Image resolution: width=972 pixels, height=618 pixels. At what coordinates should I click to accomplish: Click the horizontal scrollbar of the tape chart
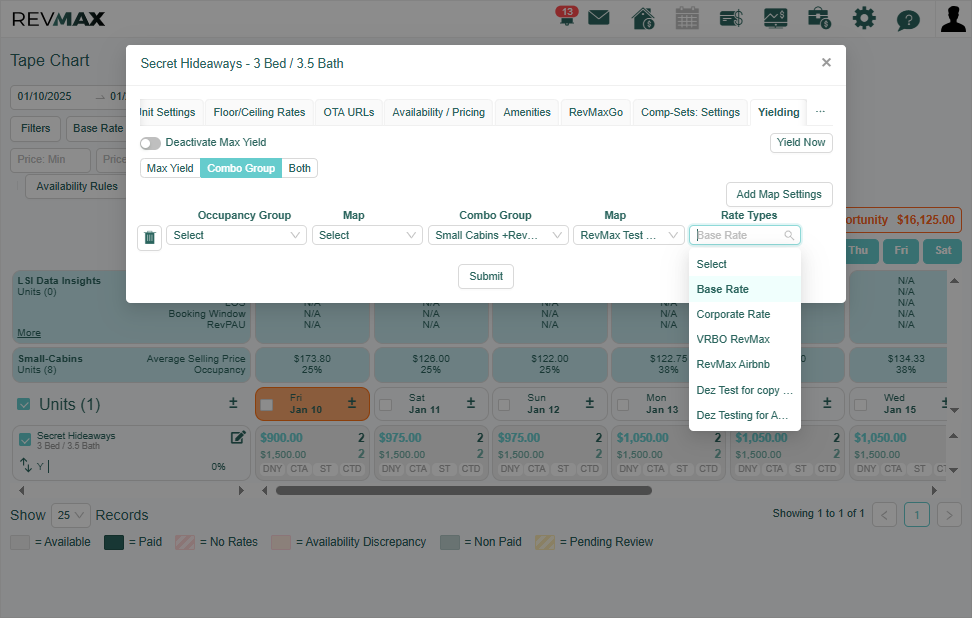[463, 490]
